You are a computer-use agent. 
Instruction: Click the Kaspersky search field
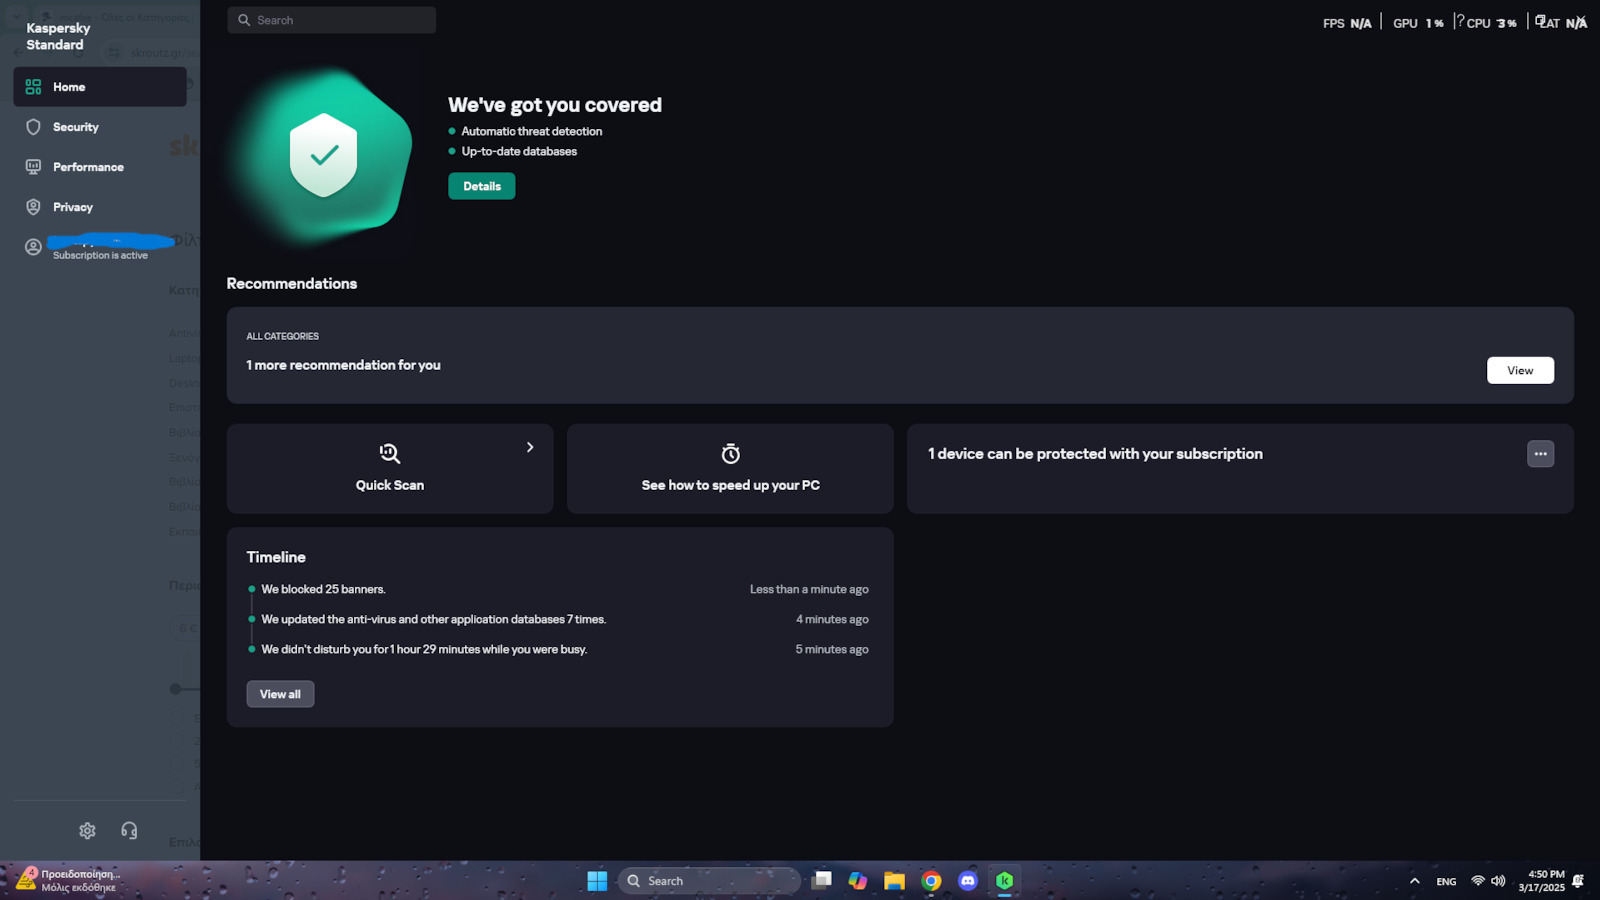coord(331,20)
